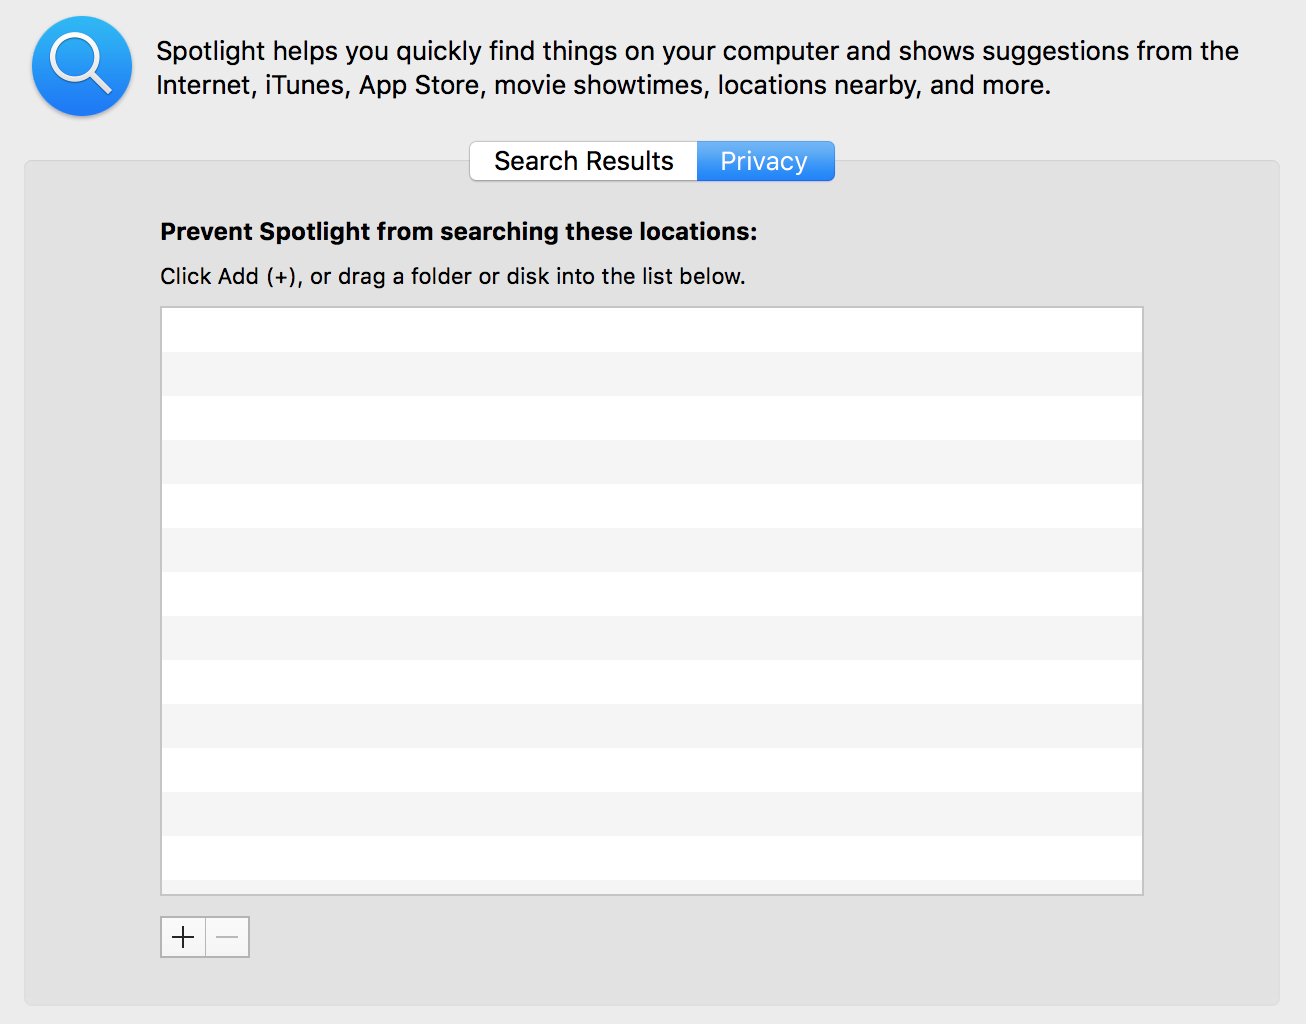Select the tenth row of the locations list

651,726
